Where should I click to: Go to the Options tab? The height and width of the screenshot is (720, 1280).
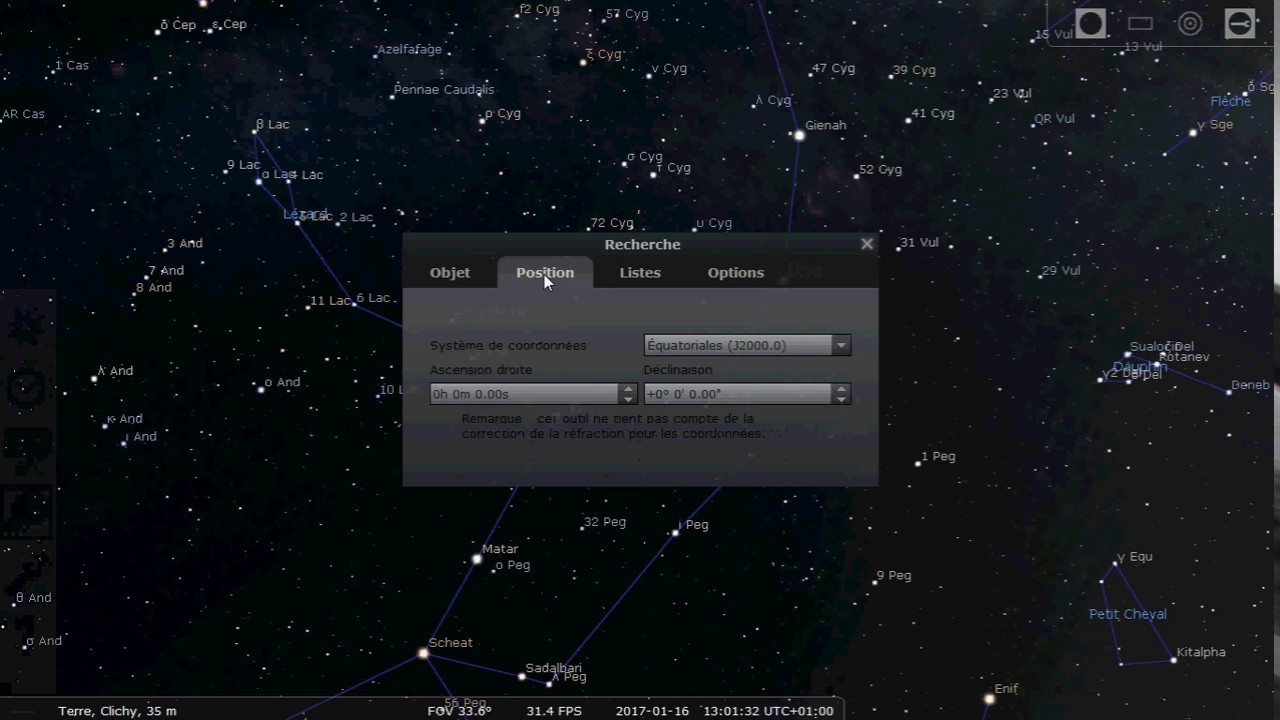tap(735, 272)
